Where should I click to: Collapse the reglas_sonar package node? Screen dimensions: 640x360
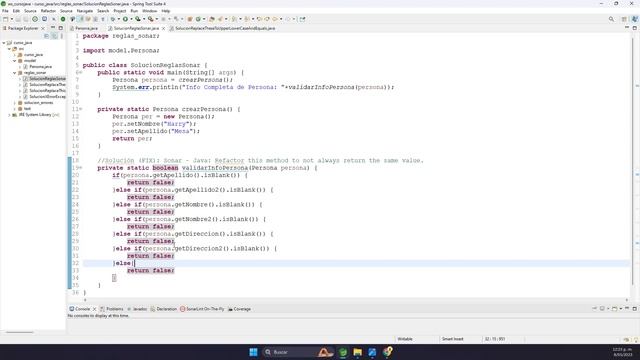coord(14,73)
